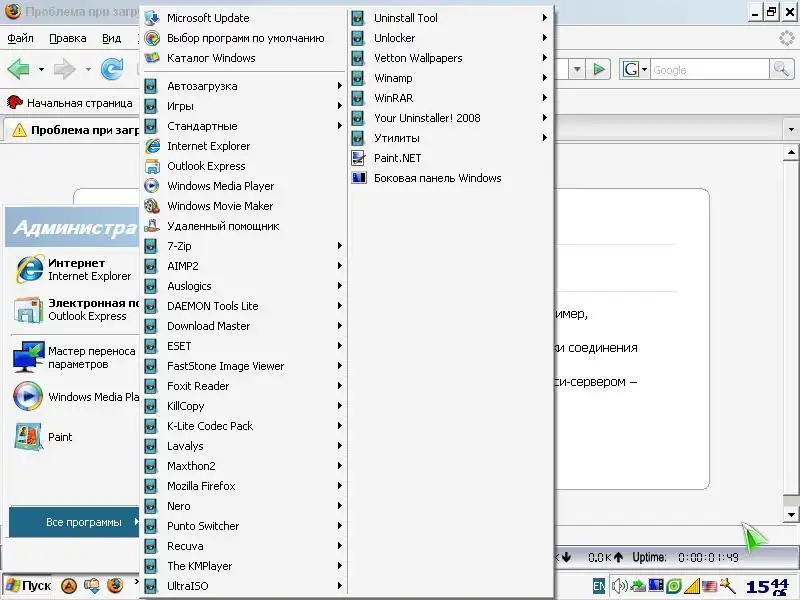
Task: Open the Punto Switcher program folder
Action: pos(244,526)
